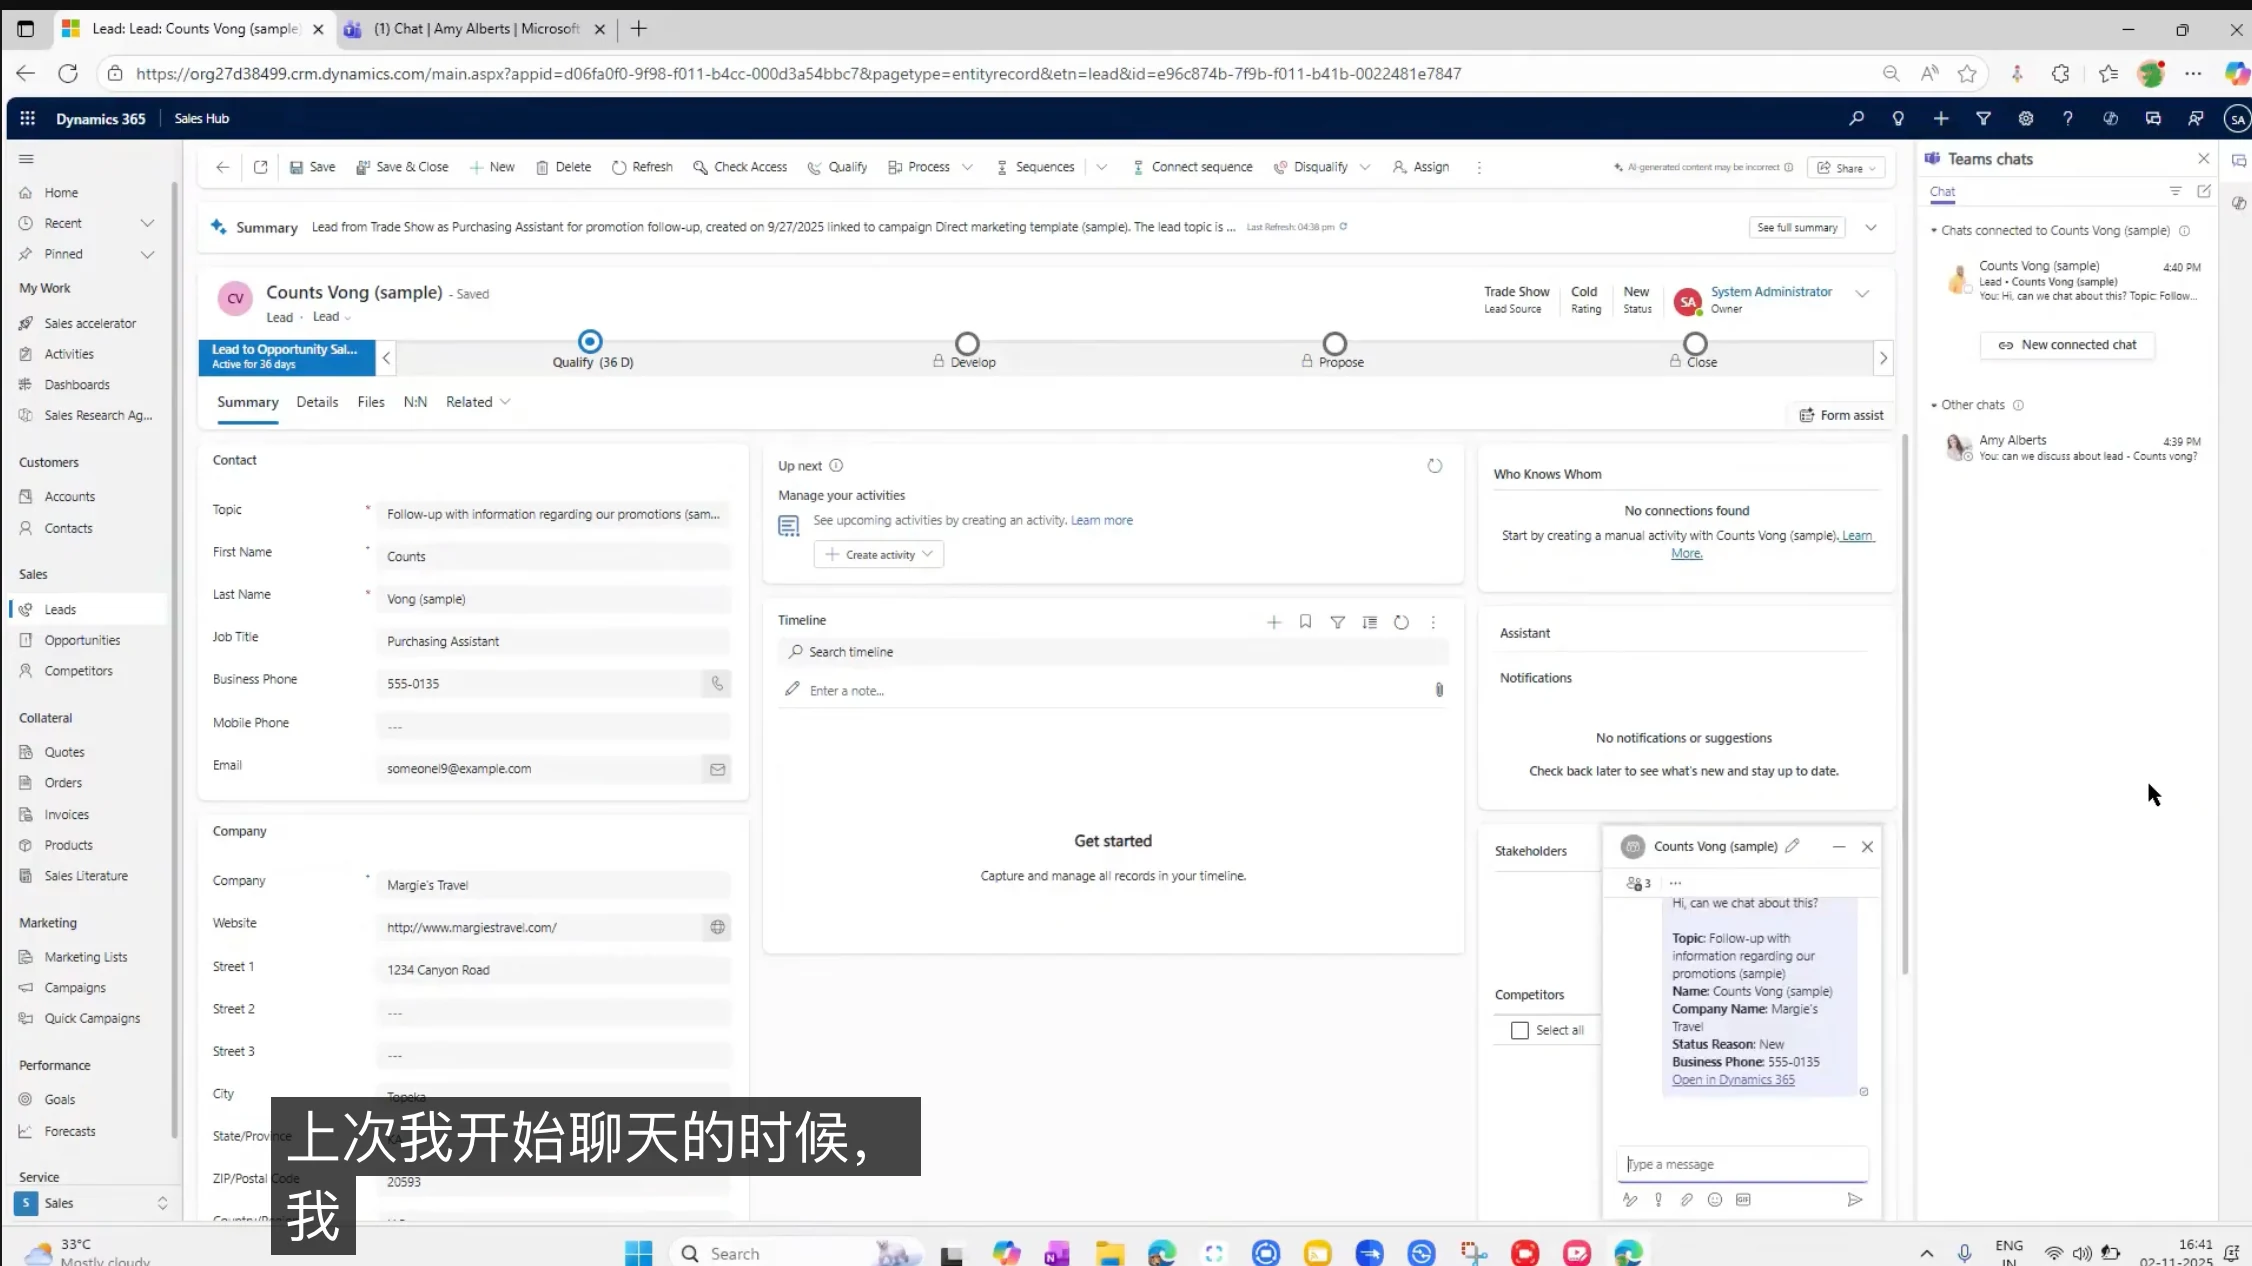The height and width of the screenshot is (1266, 2252).
Task: Open record in new window icon
Action: tap(260, 167)
